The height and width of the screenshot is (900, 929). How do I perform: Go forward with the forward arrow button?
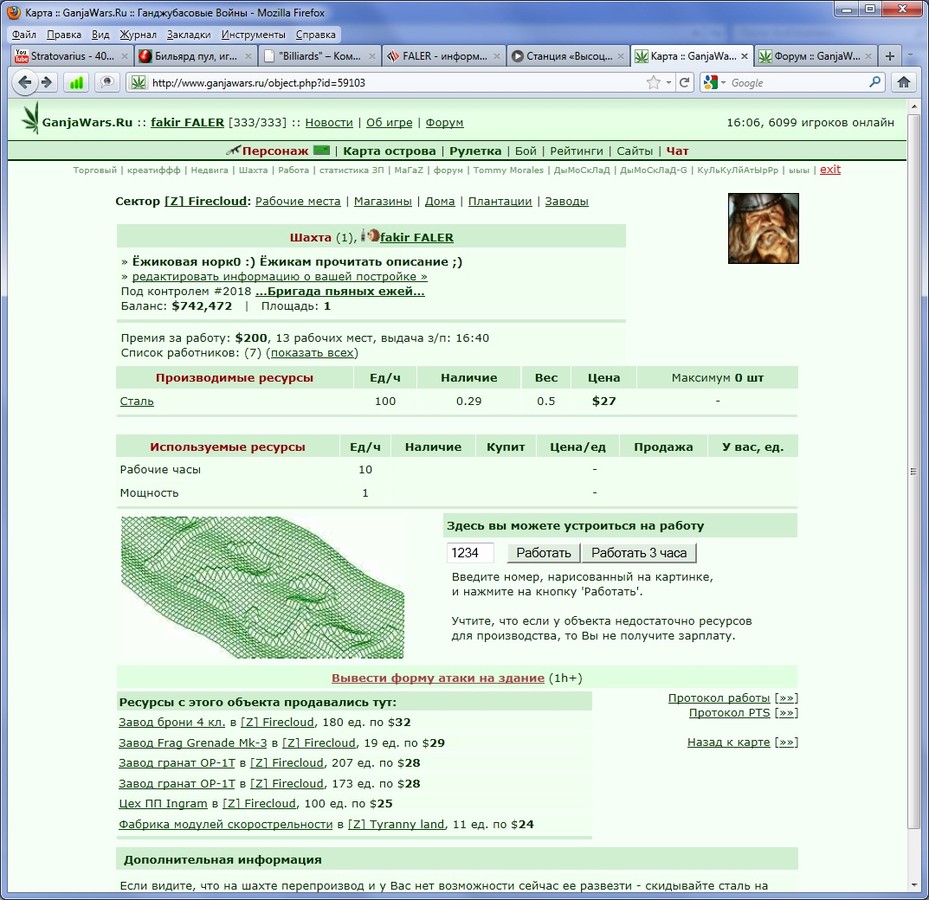tap(46, 82)
